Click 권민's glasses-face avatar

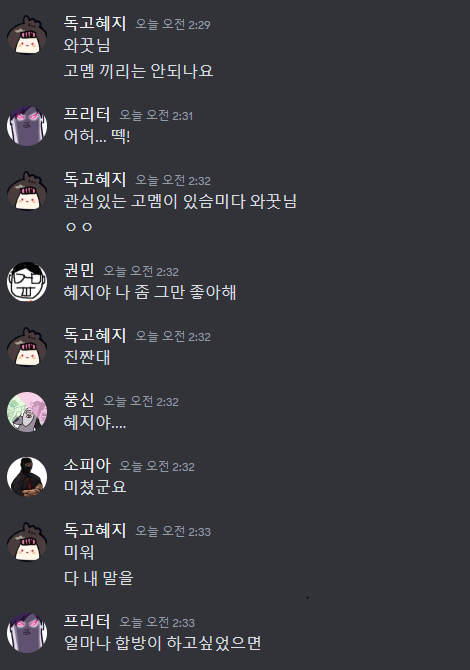(27, 282)
